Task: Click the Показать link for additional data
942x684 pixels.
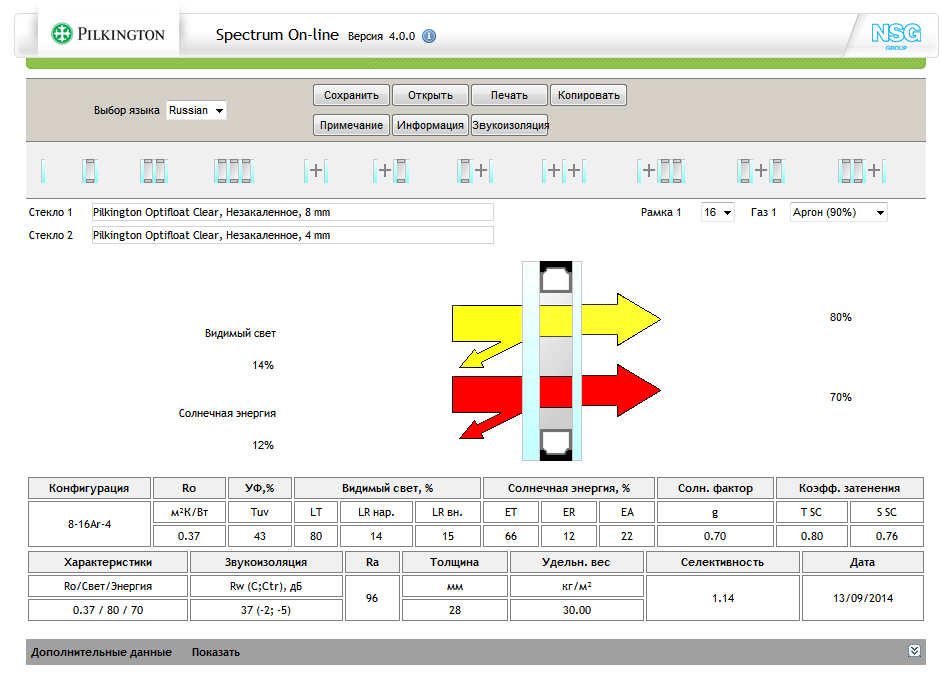Action: [216, 652]
